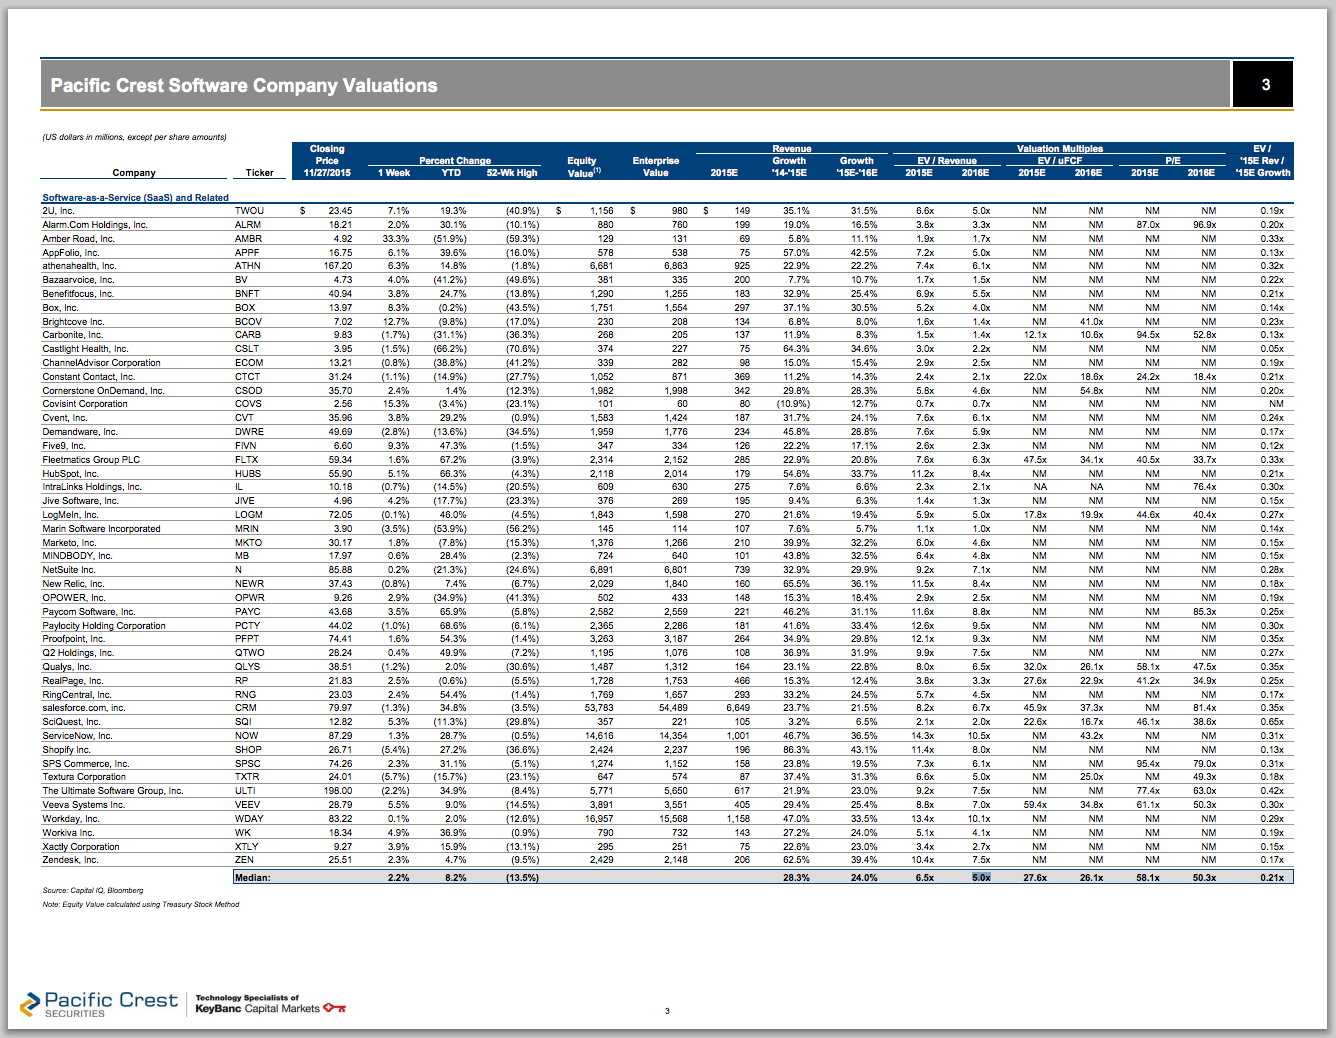Image resolution: width=1336 pixels, height=1038 pixels.
Task: Click the 'TWOU' ticker symbol
Action: (249, 211)
